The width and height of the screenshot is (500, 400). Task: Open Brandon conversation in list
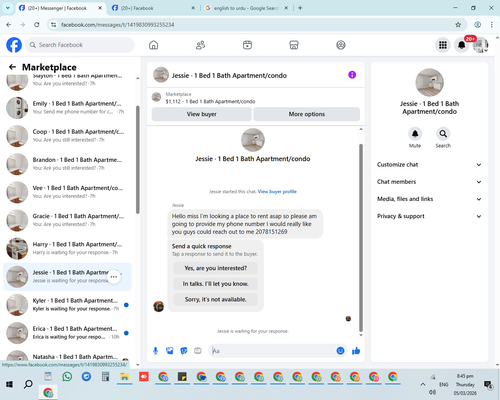[68, 164]
